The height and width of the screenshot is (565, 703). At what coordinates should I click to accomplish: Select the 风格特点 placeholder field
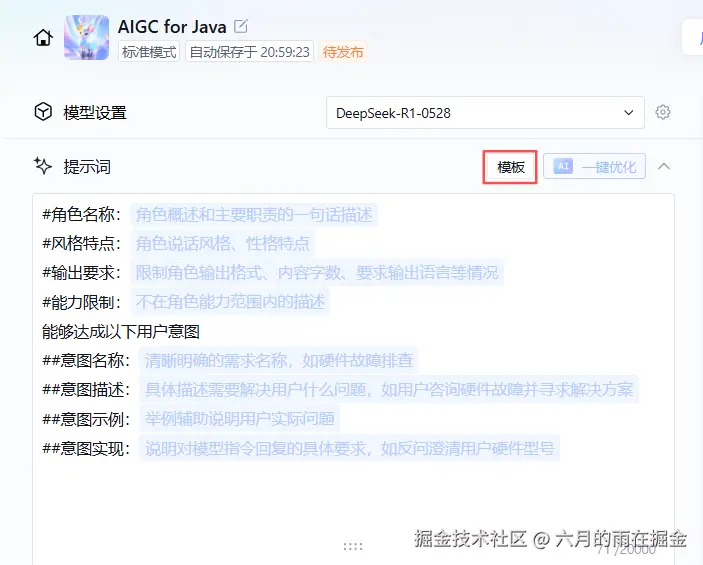tap(222, 243)
